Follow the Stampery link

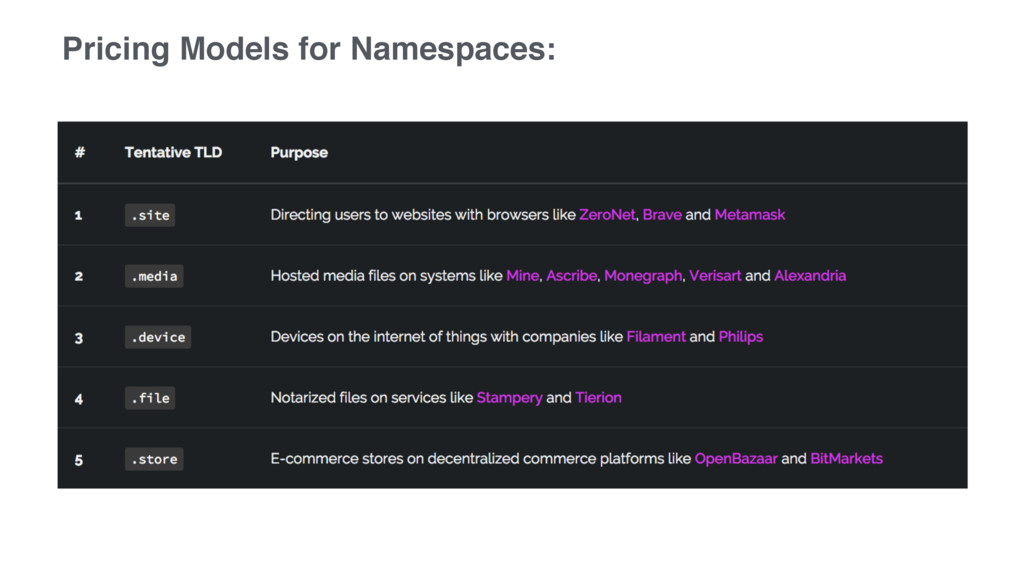tap(509, 398)
